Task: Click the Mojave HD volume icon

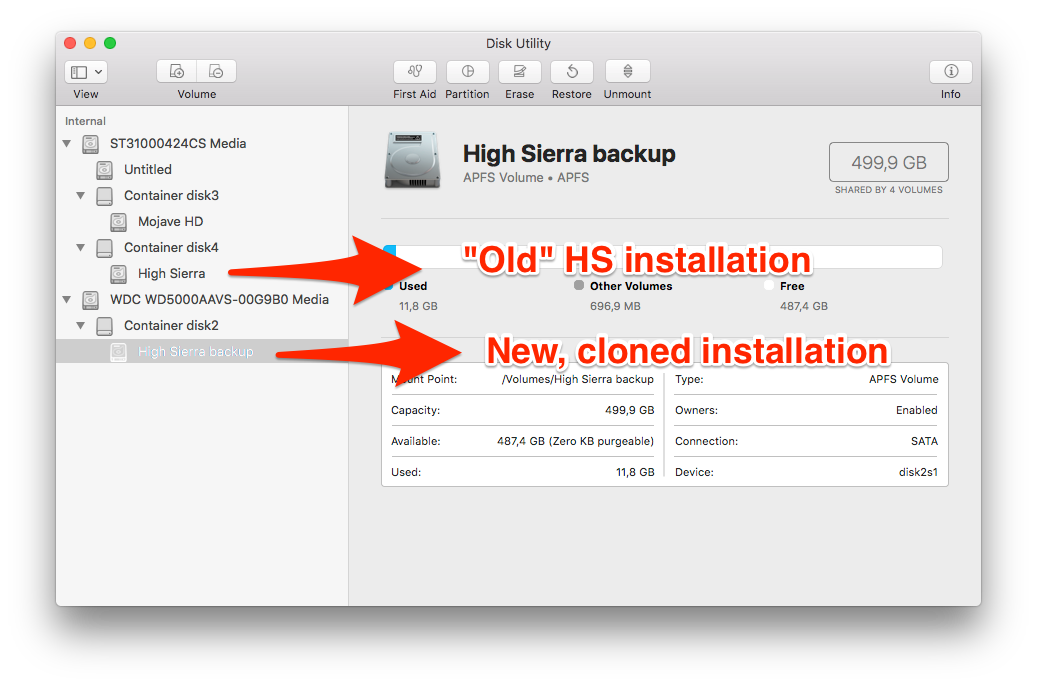Action: coord(118,222)
